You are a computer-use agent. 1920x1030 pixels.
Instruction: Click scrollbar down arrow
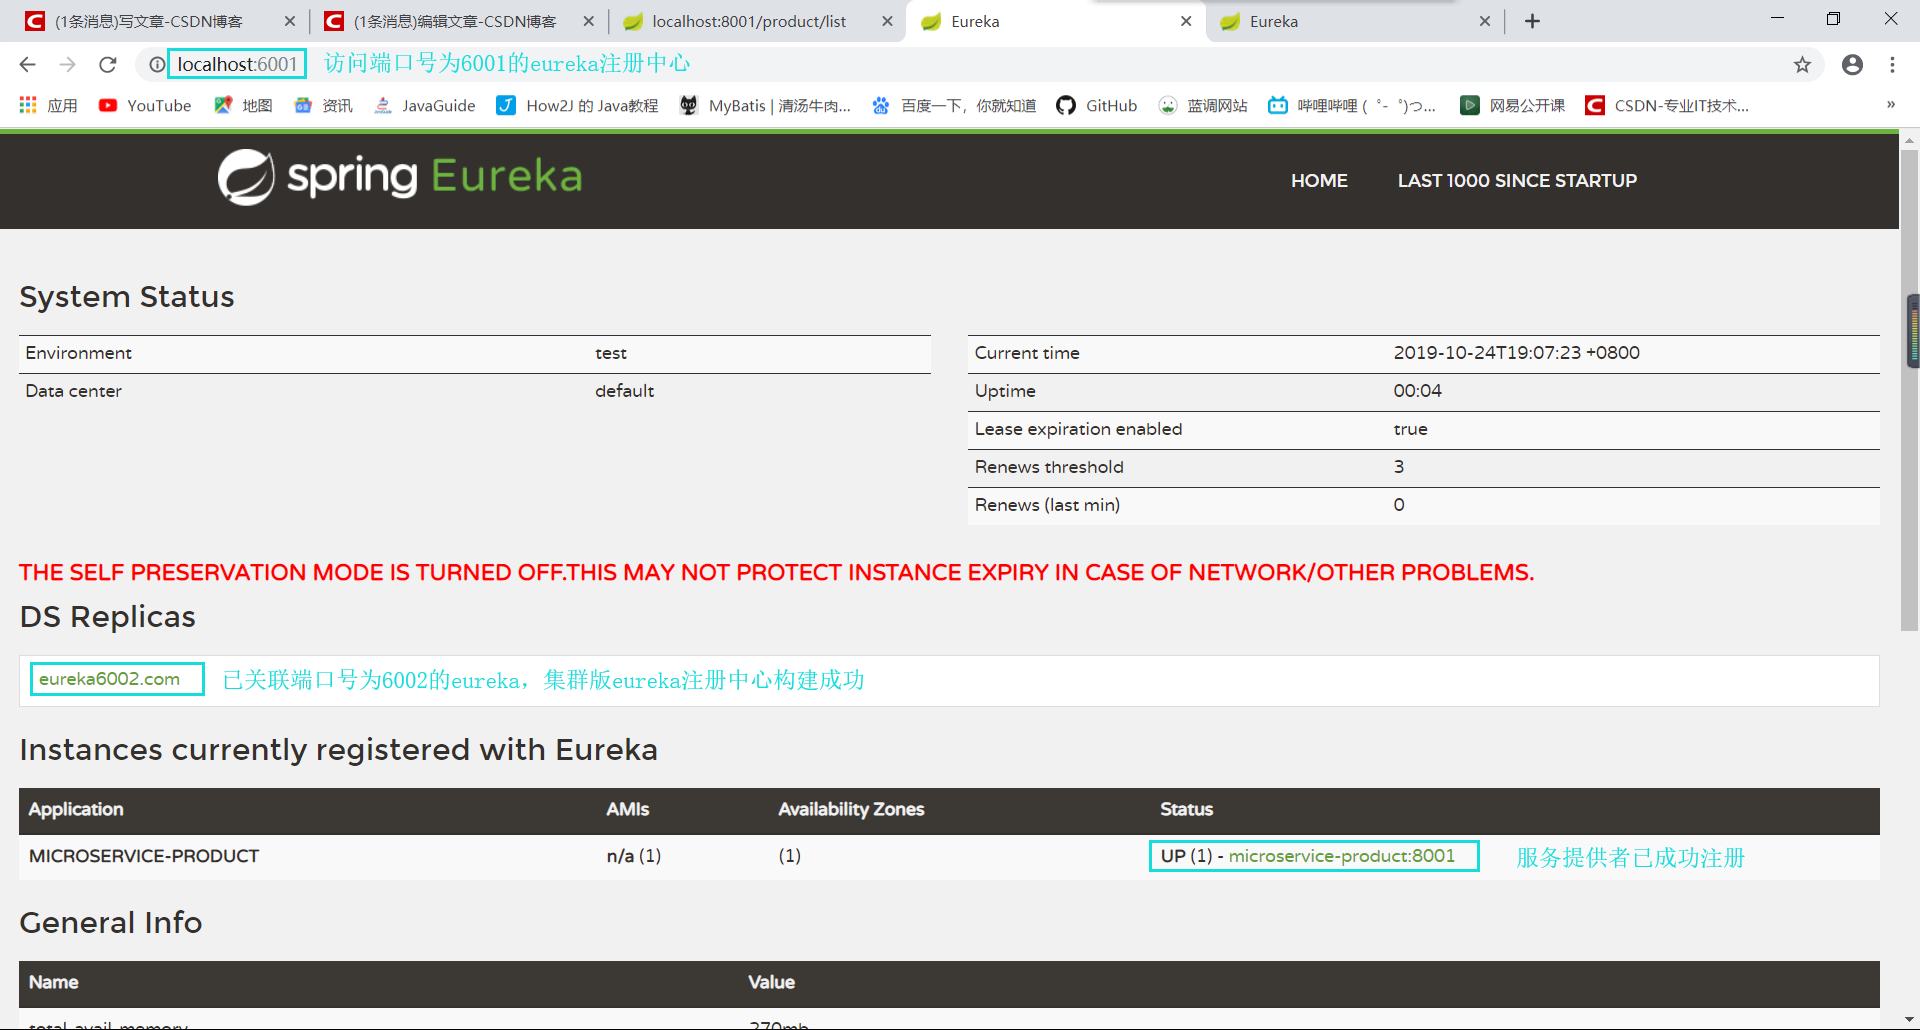pyautogui.click(x=1910, y=1020)
